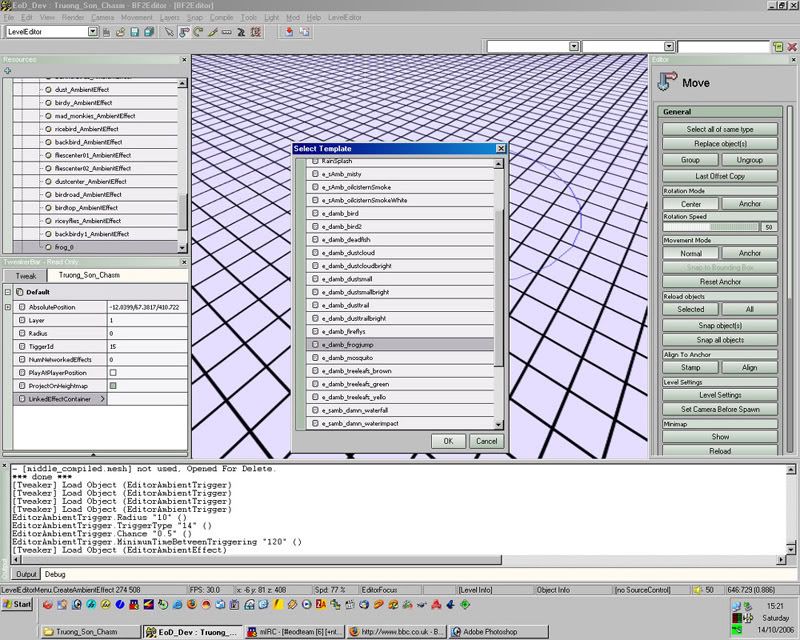This screenshot has height=640, width=800.
Task: Select e_damb_mosquito in template list
Action: coord(401,358)
